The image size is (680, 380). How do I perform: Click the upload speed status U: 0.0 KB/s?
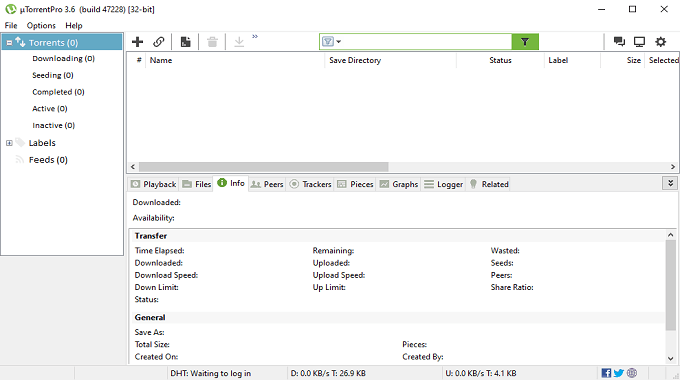(x=481, y=373)
